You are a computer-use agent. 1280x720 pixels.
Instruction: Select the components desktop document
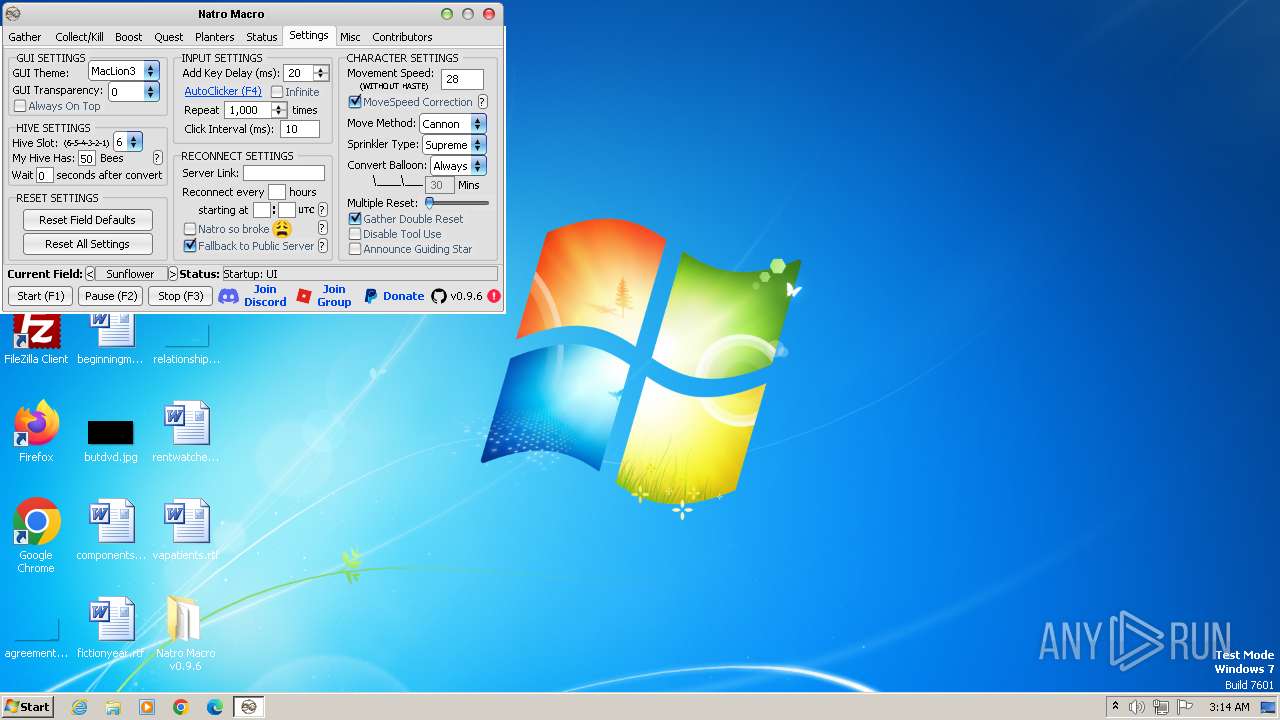[111, 529]
